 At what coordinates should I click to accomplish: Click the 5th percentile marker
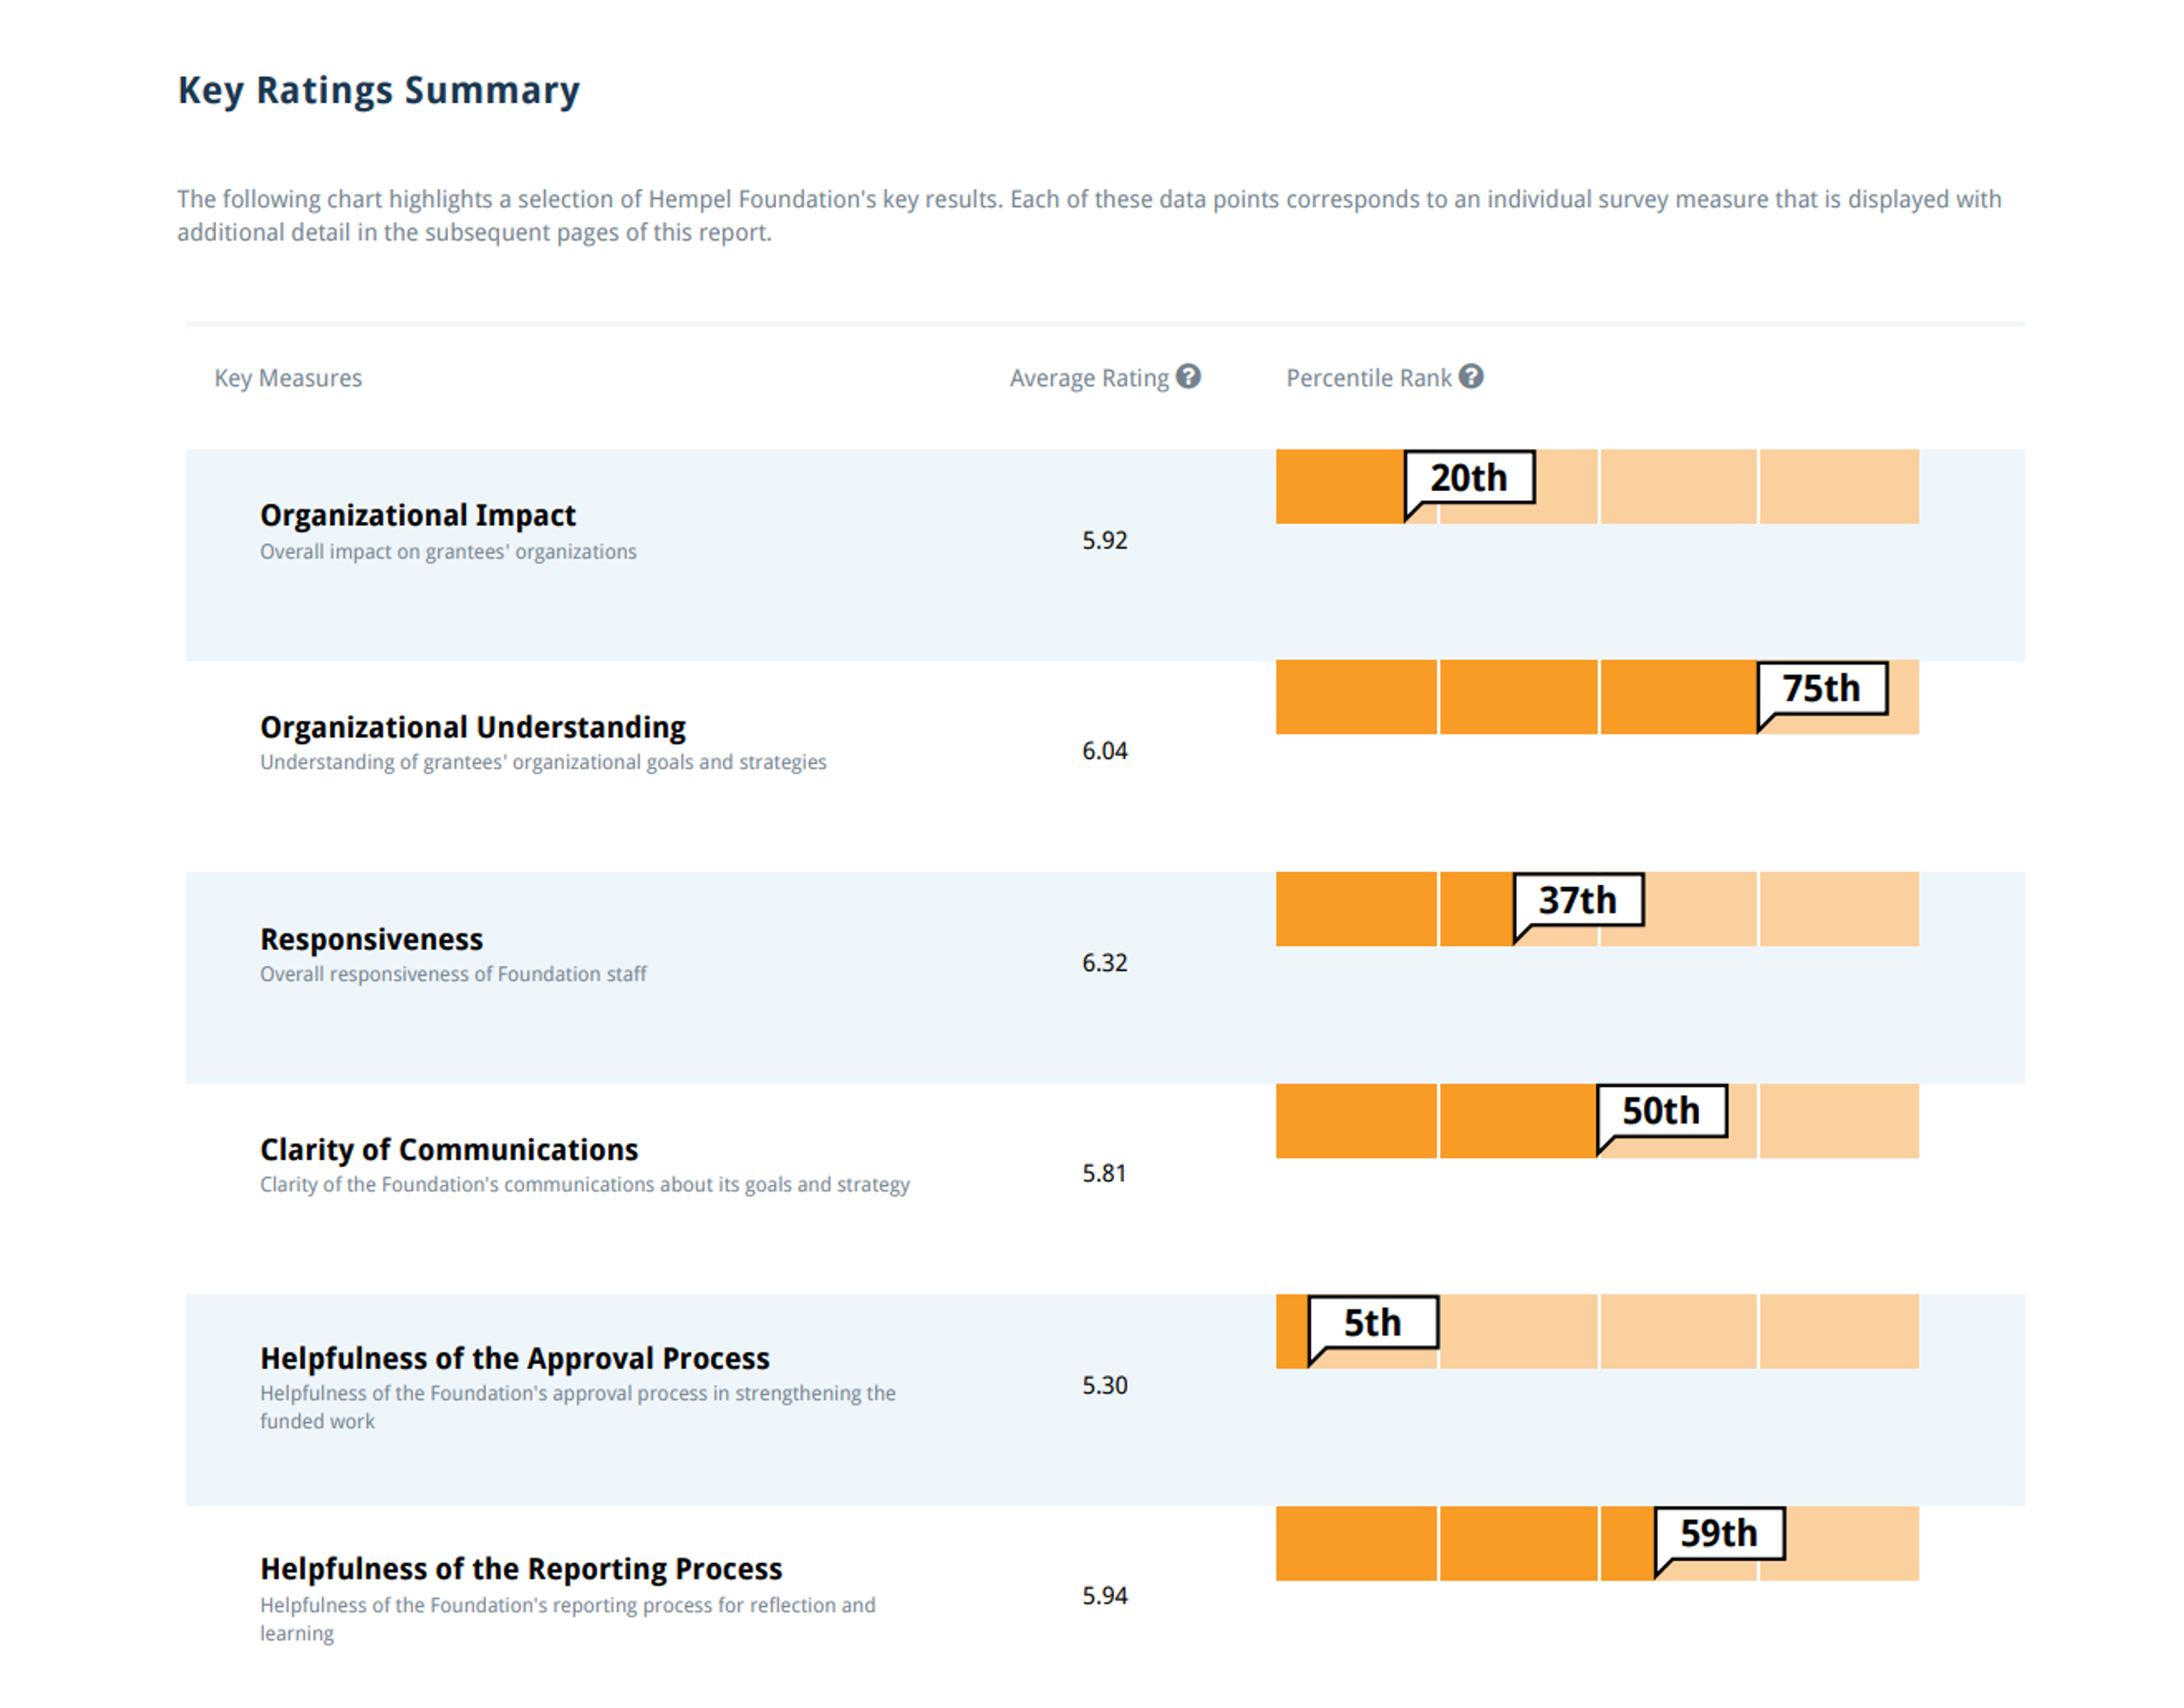point(1373,1323)
